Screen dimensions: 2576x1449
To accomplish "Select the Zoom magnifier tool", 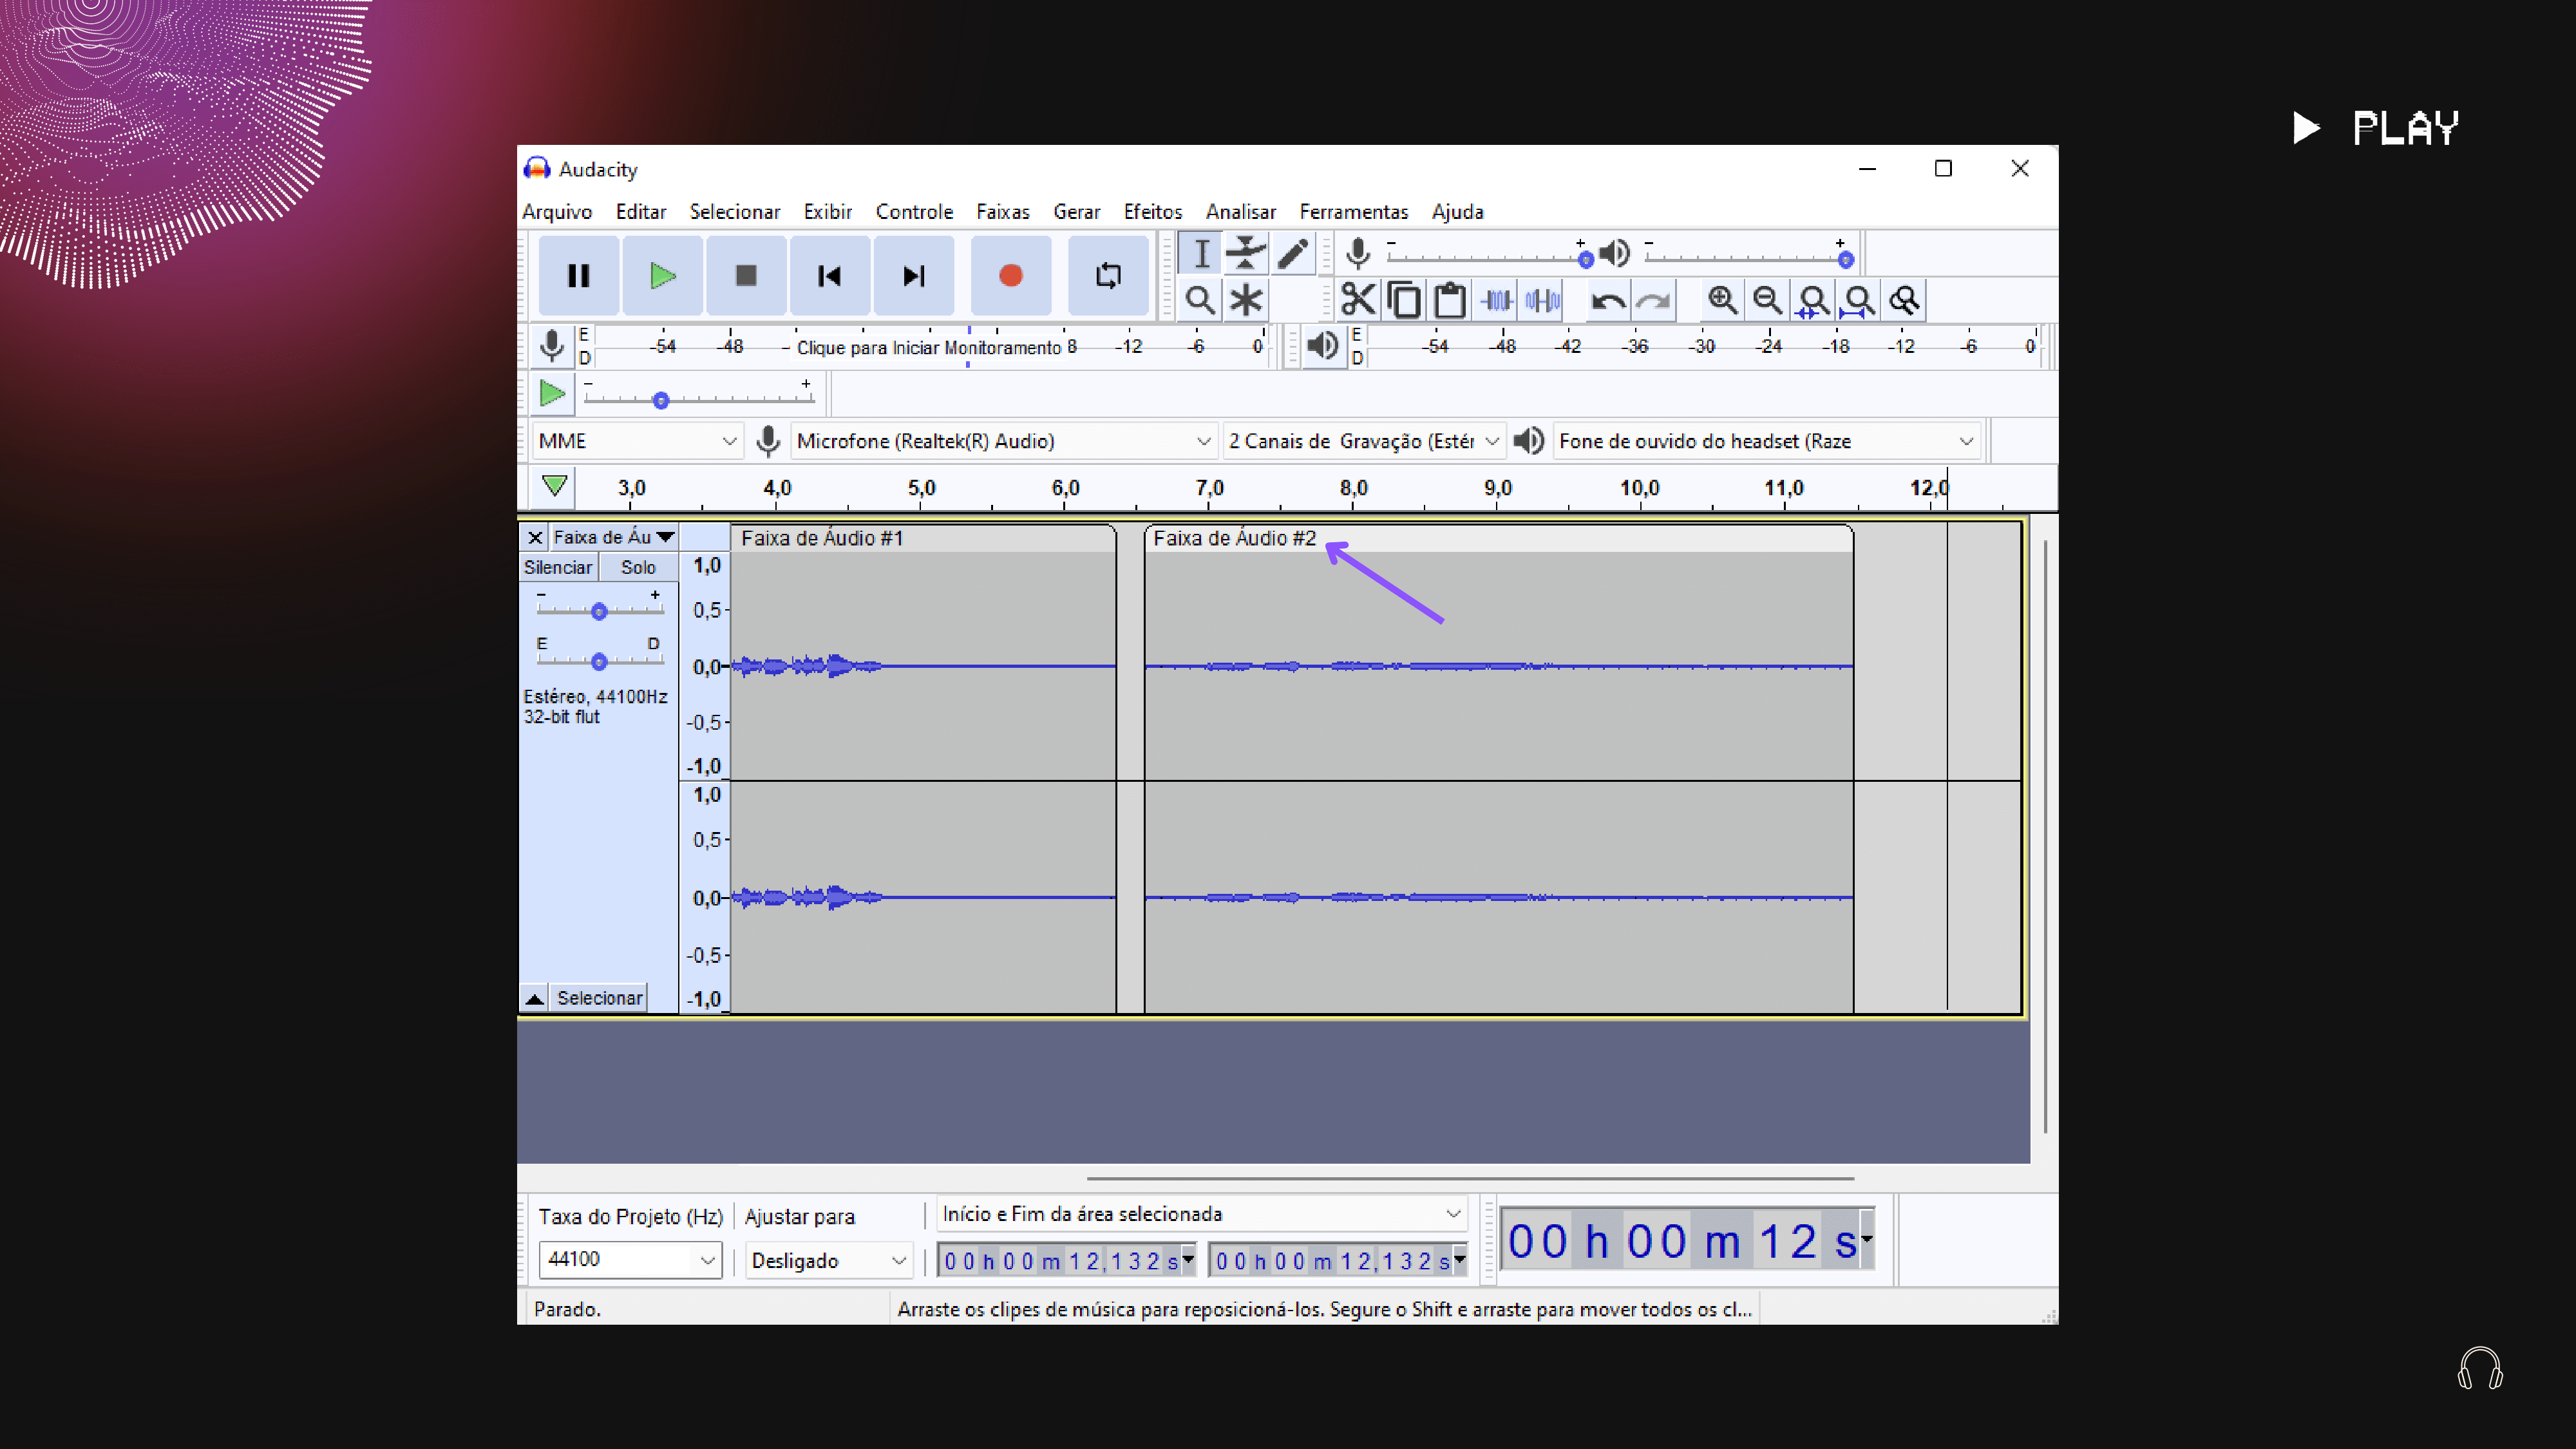I will [x=1200, y=300].
